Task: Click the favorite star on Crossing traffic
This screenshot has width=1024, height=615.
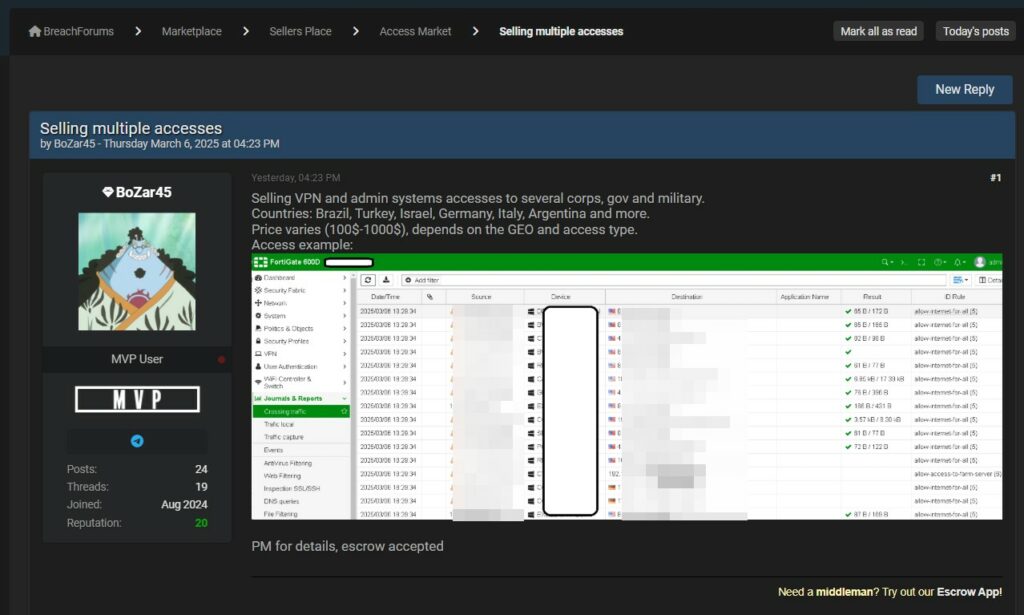Action: click(x=344, y=411)
